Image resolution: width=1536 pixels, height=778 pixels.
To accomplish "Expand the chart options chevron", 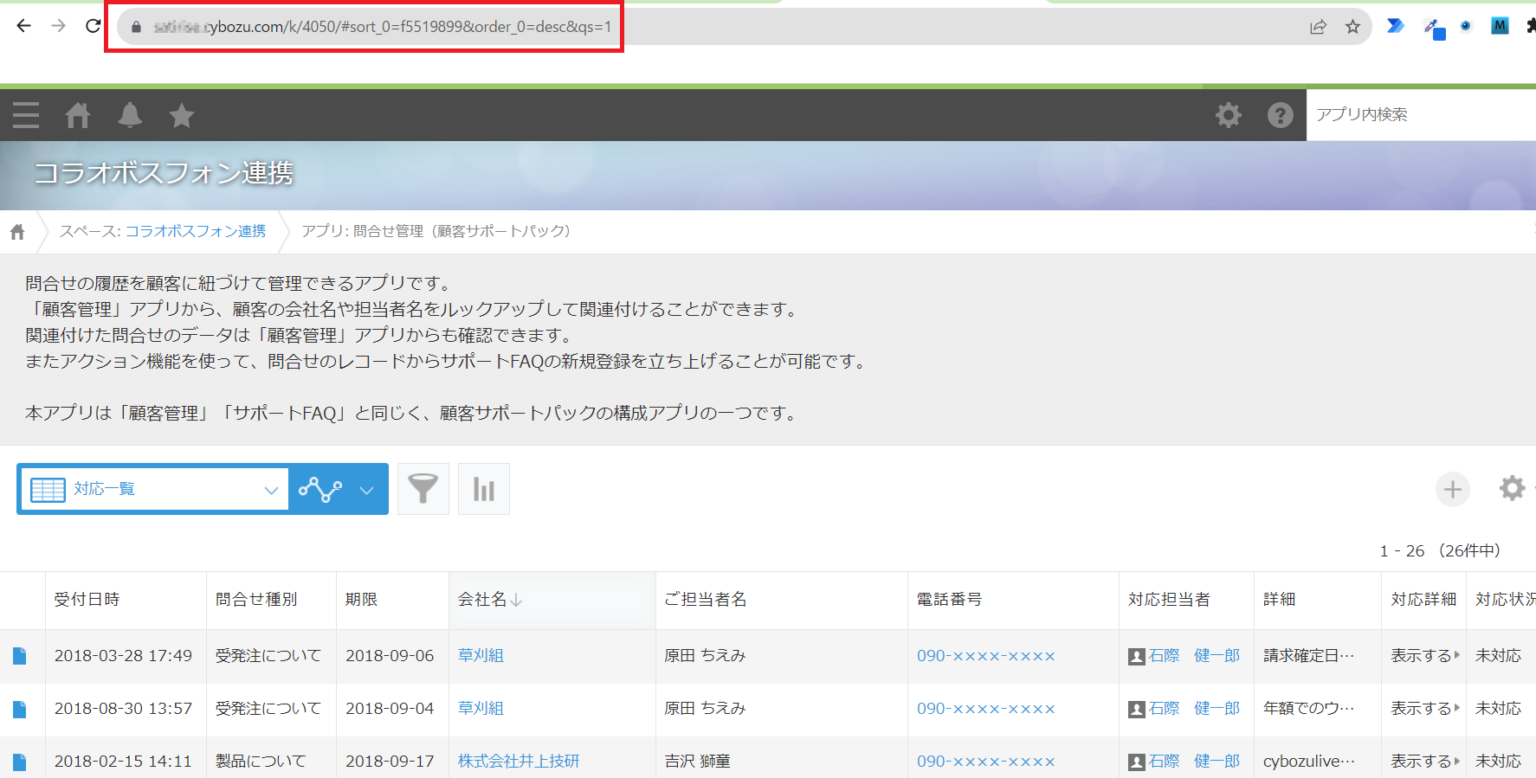I will pyautogui.click(x=367, y=489).
